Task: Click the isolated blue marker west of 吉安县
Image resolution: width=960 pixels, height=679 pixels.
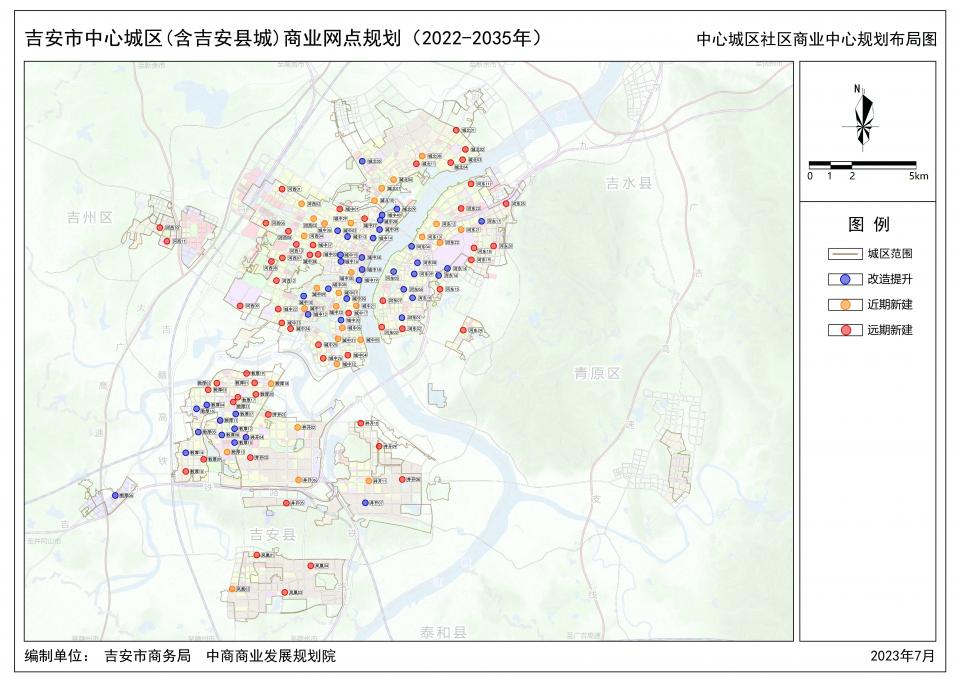Action: (117, 494)
